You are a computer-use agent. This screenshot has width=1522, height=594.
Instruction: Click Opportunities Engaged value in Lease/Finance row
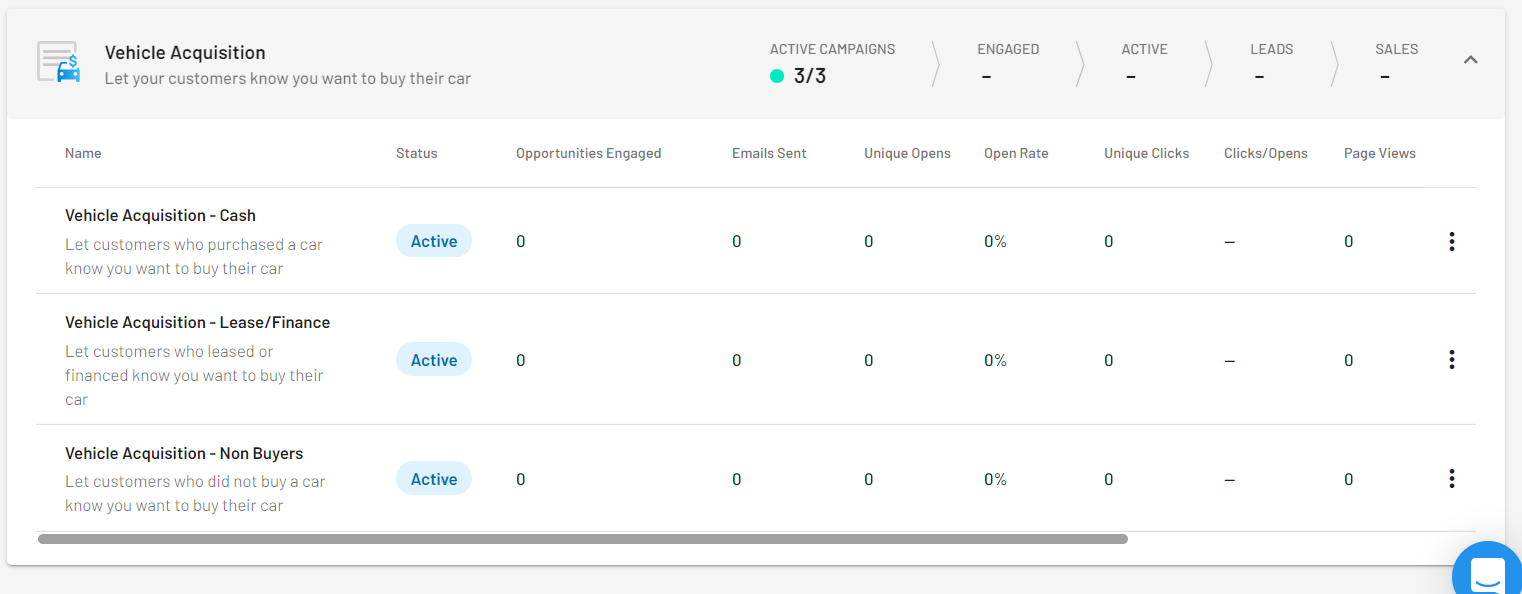tap(521, 360)
